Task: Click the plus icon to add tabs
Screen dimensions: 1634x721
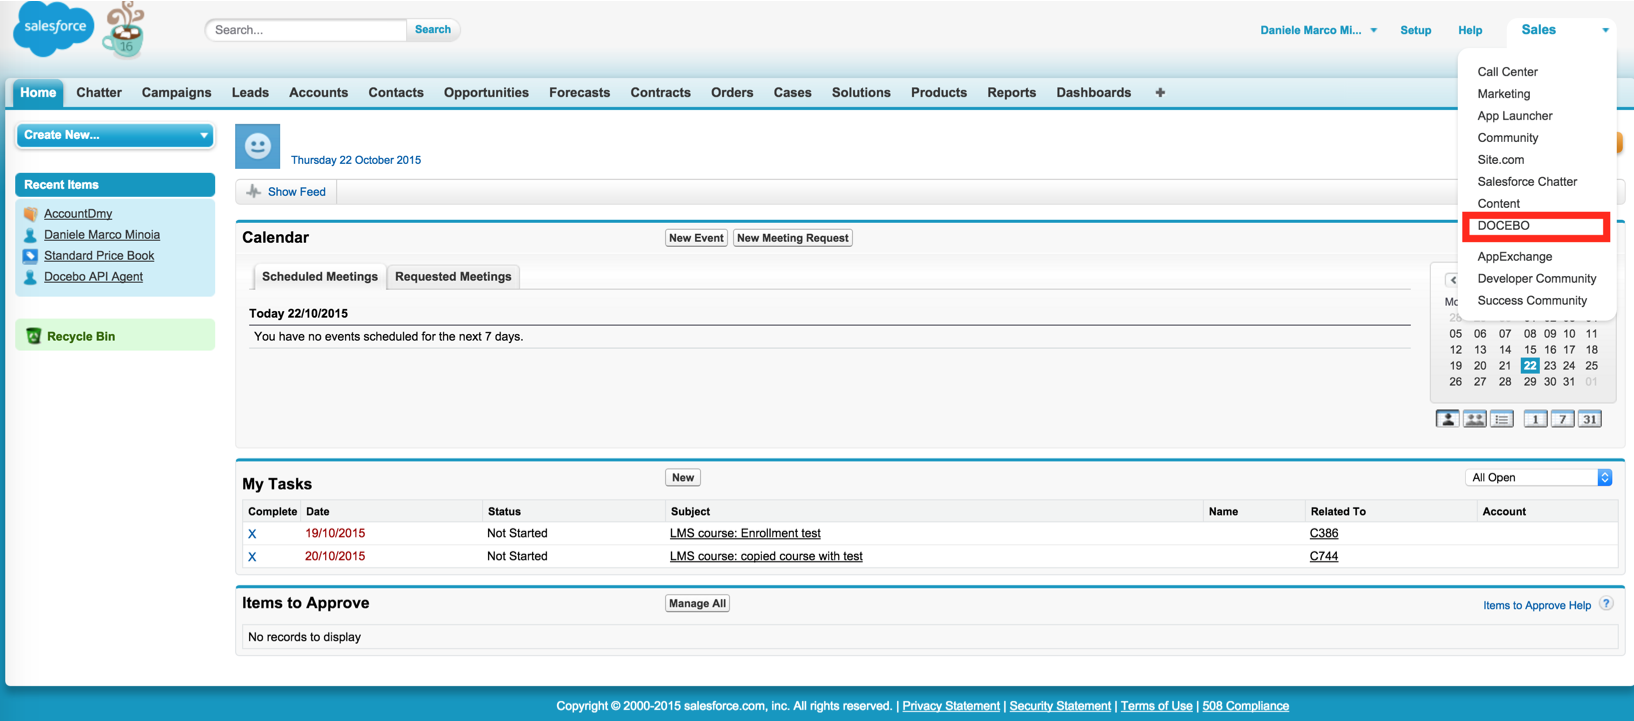Action: (x=1160, y=93)
